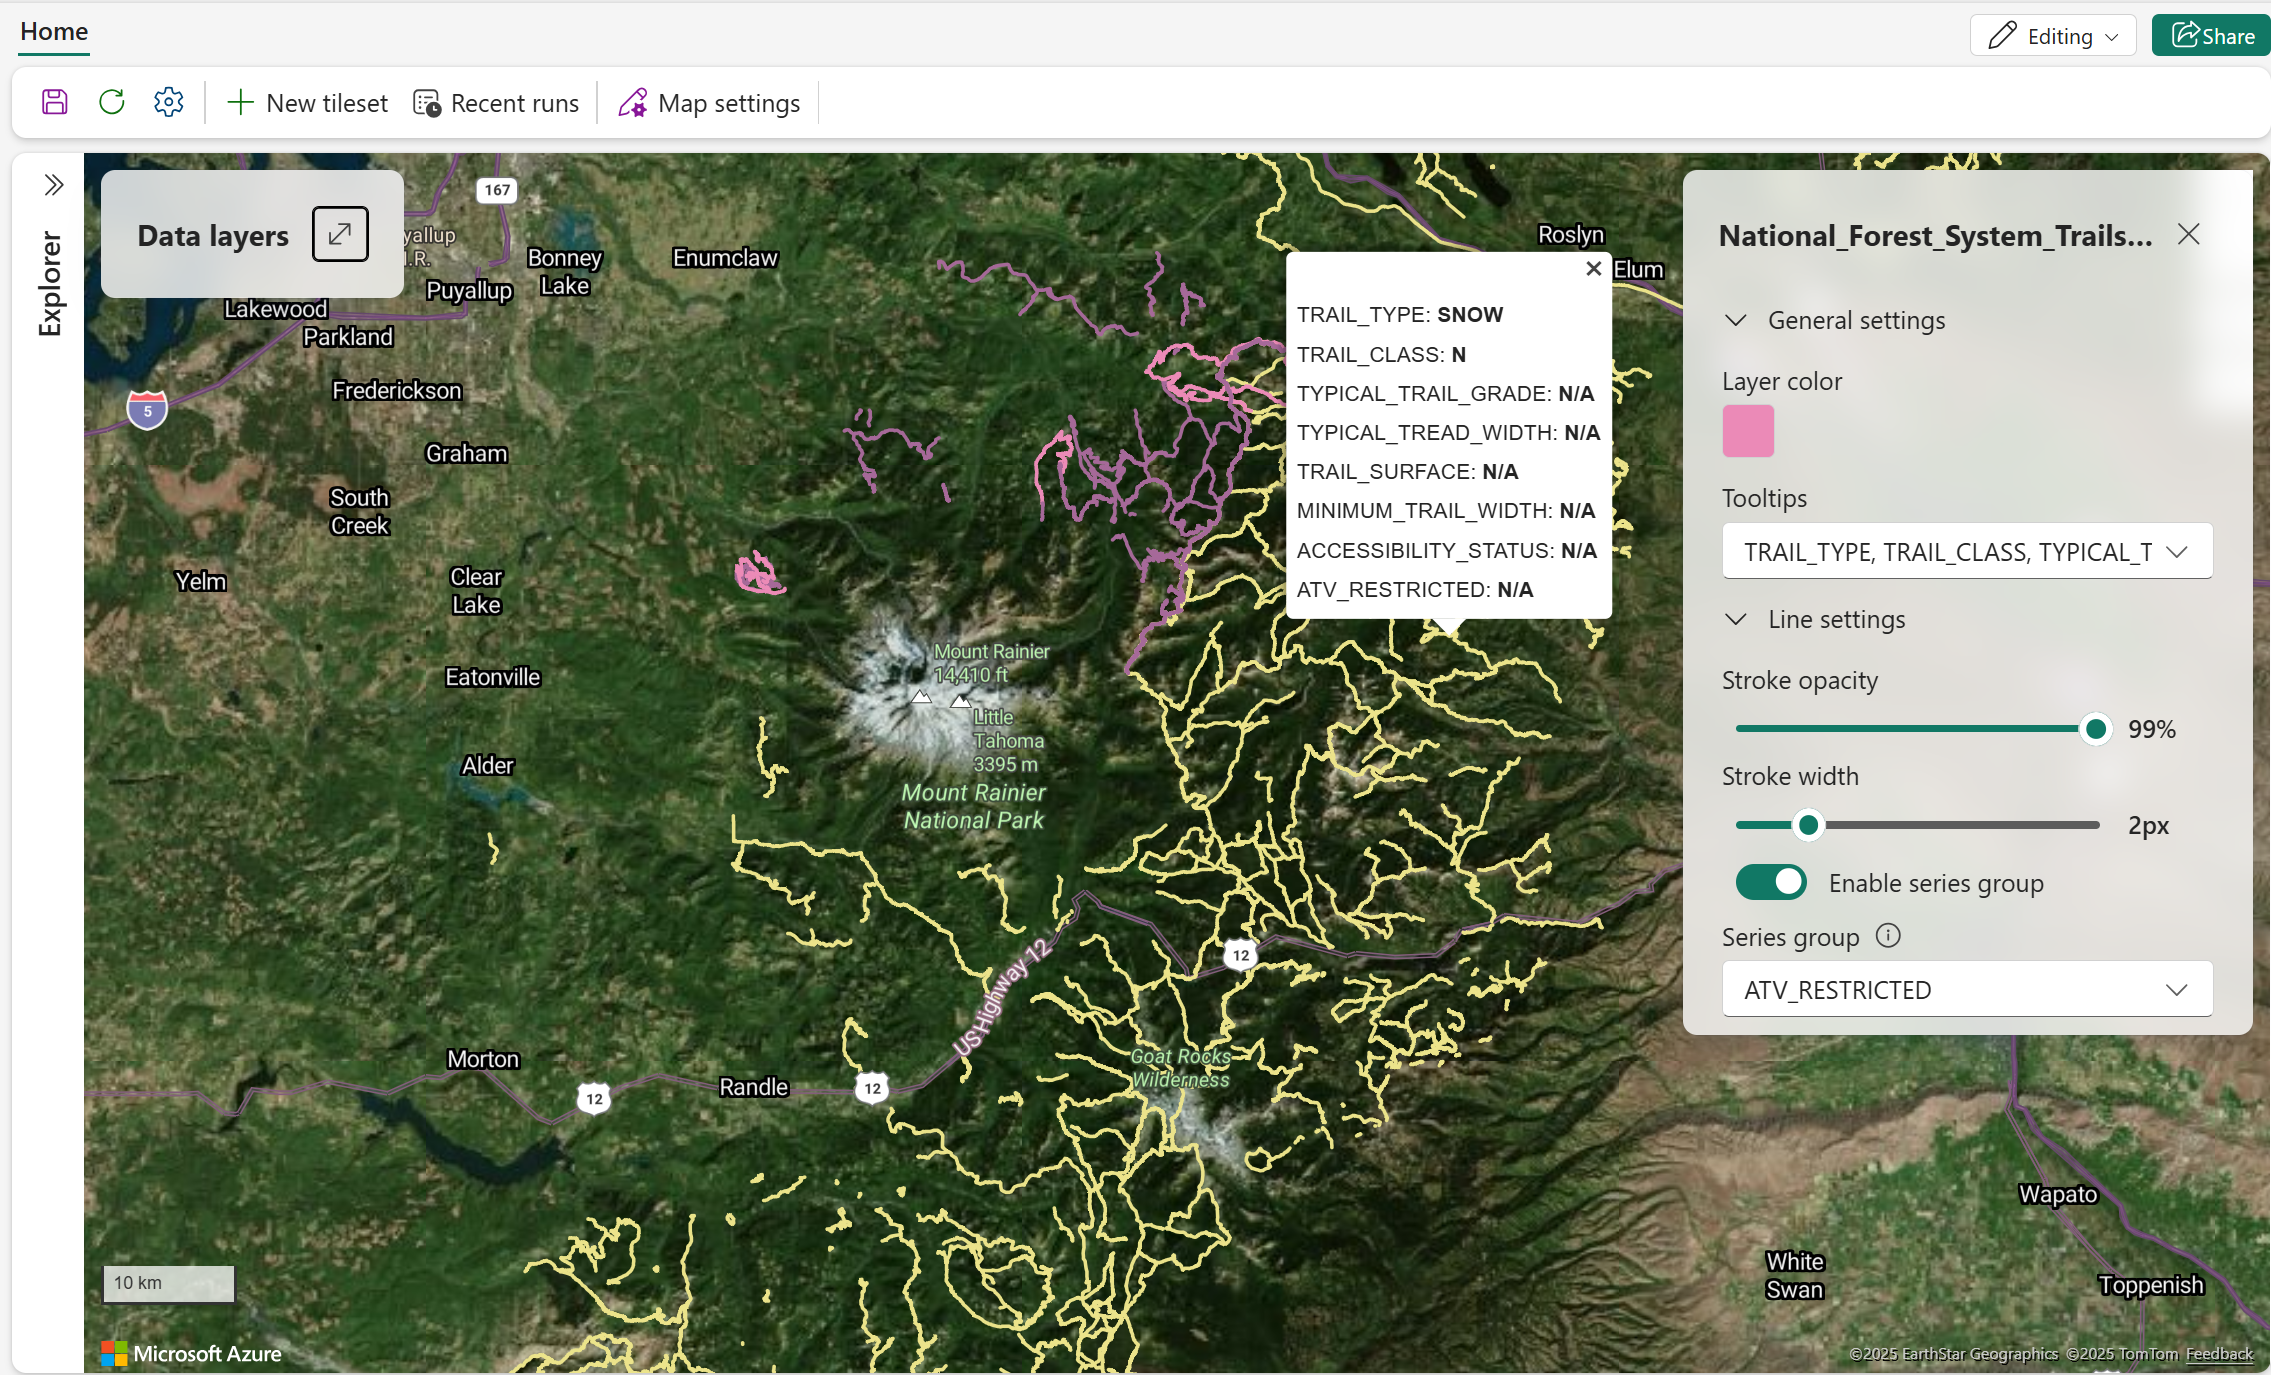The height and width of the screenshot is (1375, 2271).
Task: Click the Save icon in toolbar
Action: click(55, 102)
